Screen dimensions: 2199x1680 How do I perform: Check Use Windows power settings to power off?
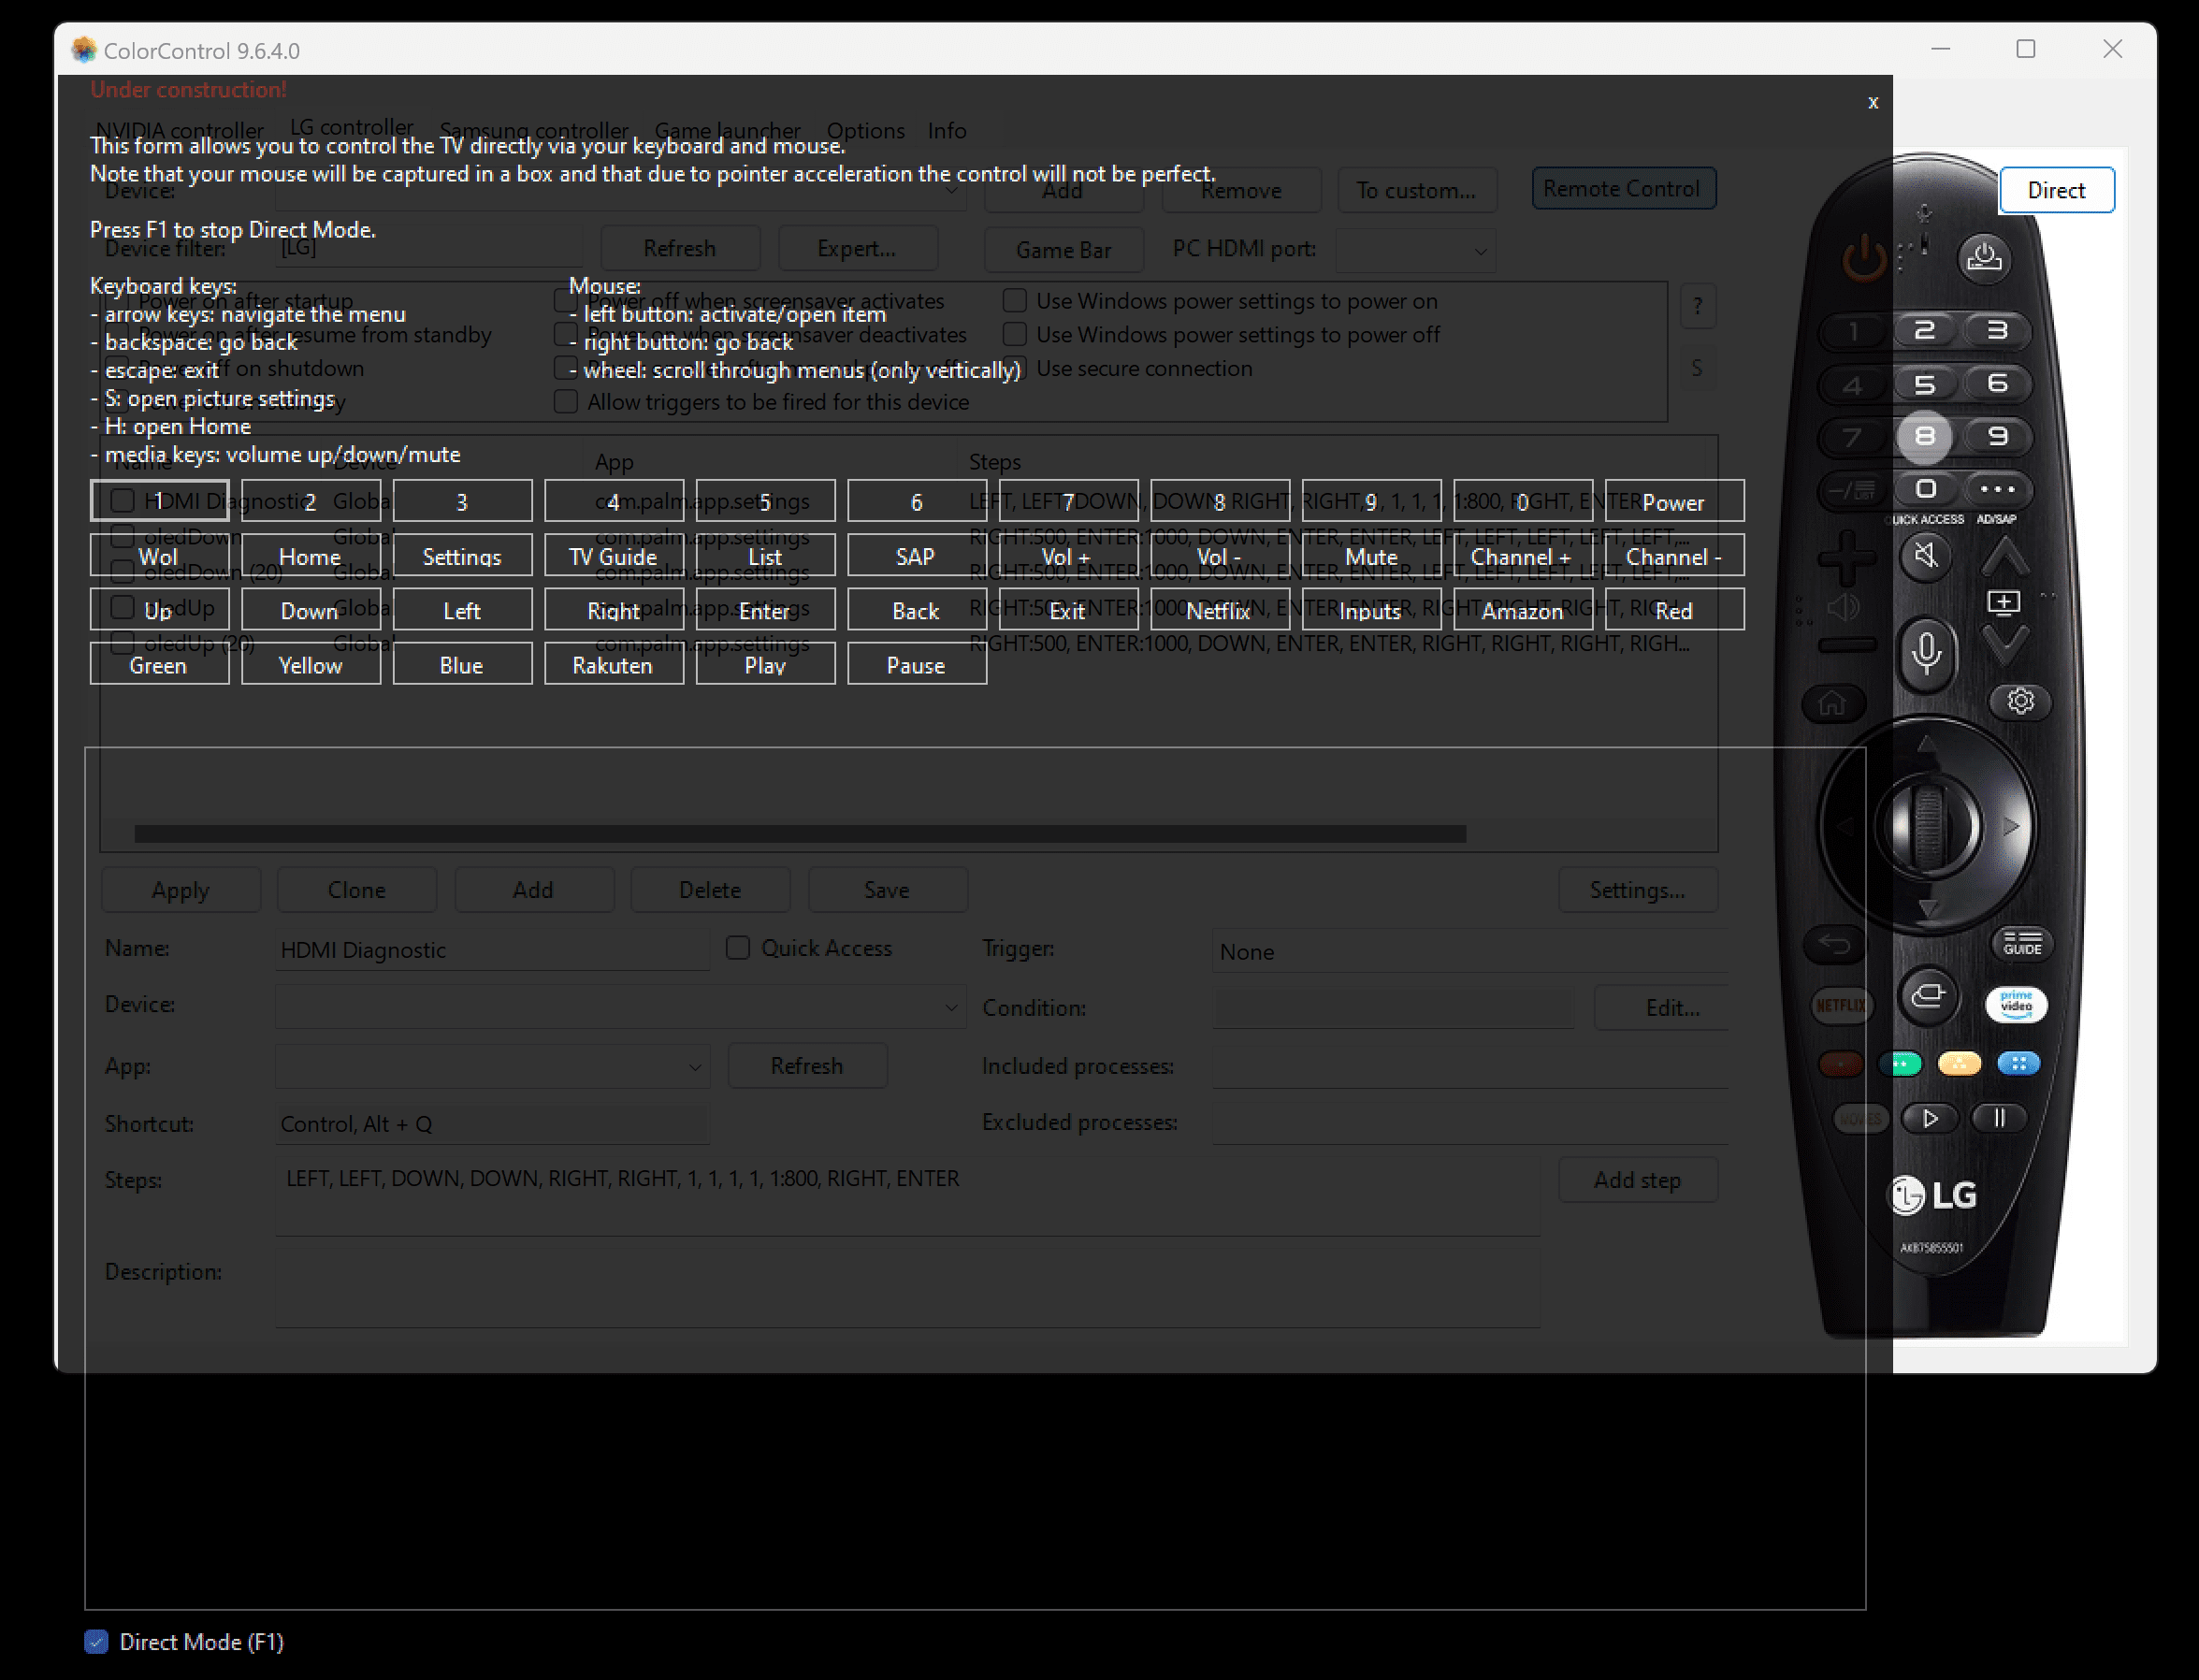(1015, 334)
